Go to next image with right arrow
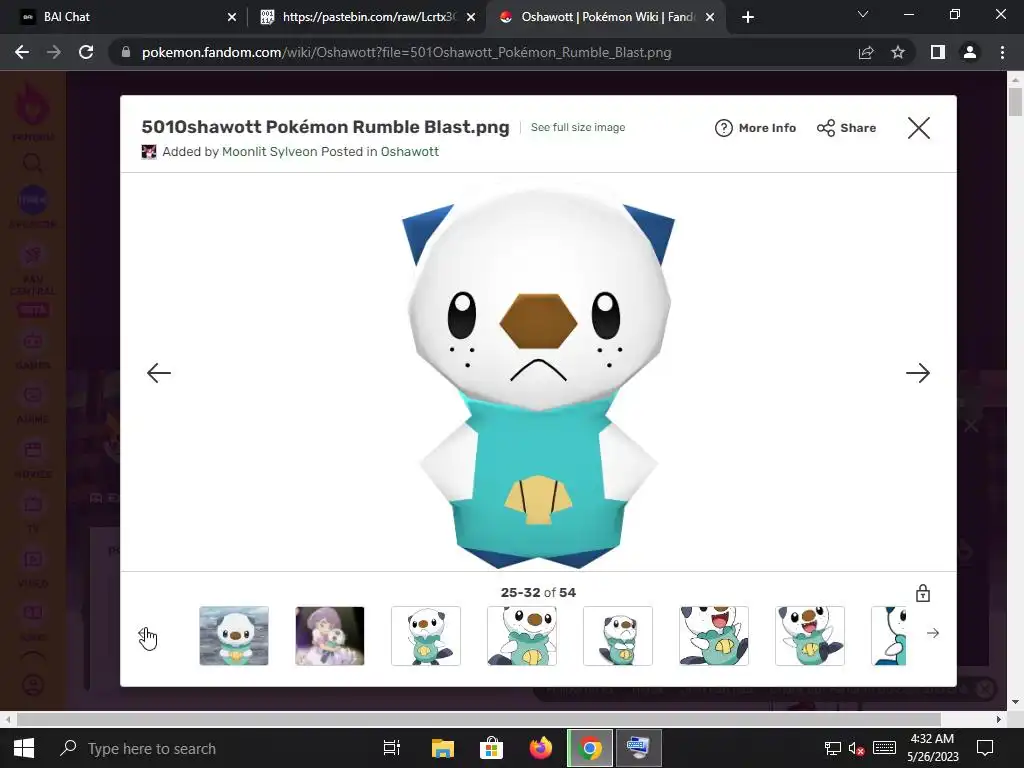The height and width of the screenshot is (768, 1024). click(x=918, y=373)
